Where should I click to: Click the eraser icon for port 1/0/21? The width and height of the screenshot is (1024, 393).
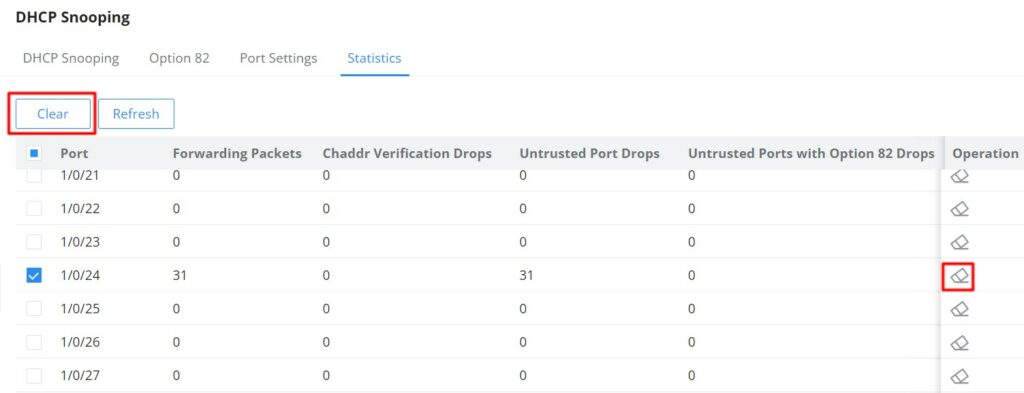point(959,176)
